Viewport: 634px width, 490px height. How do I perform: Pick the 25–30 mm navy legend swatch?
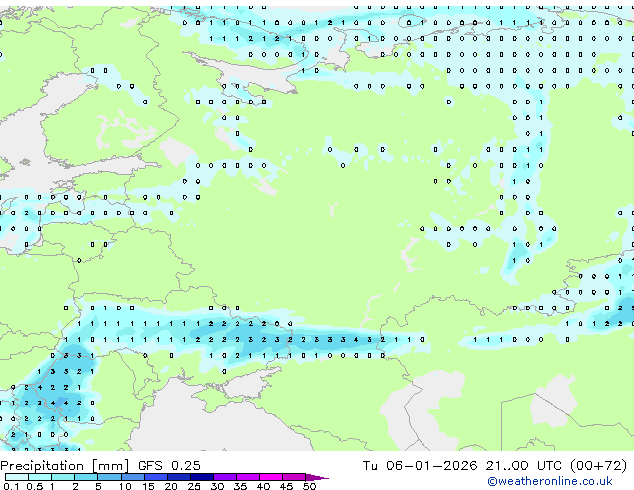point(202,477)
